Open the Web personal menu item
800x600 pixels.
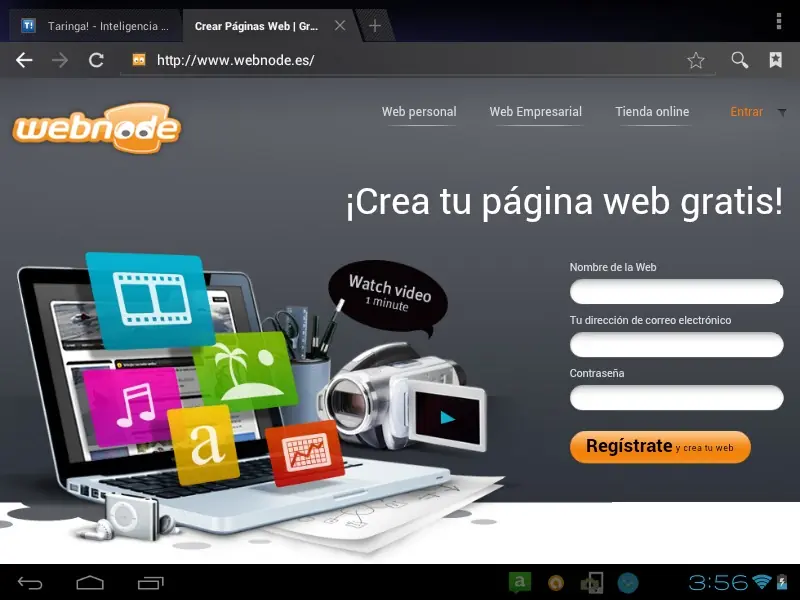(x=419, y=112)
